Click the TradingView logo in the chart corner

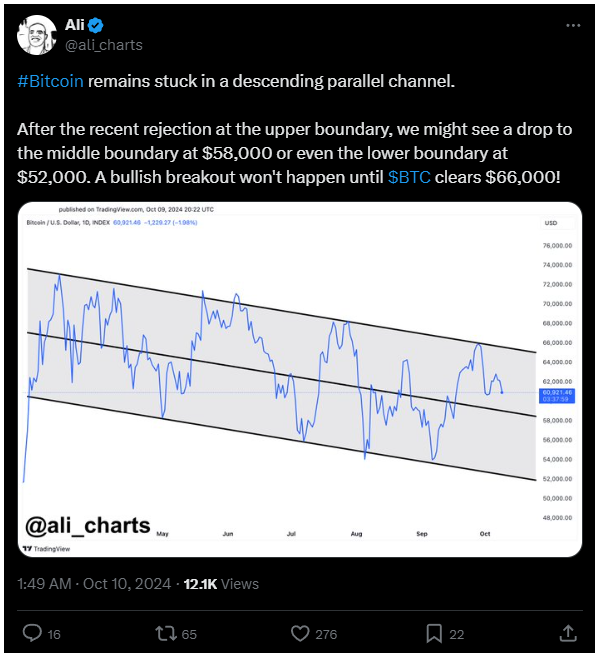click(46, 548)
